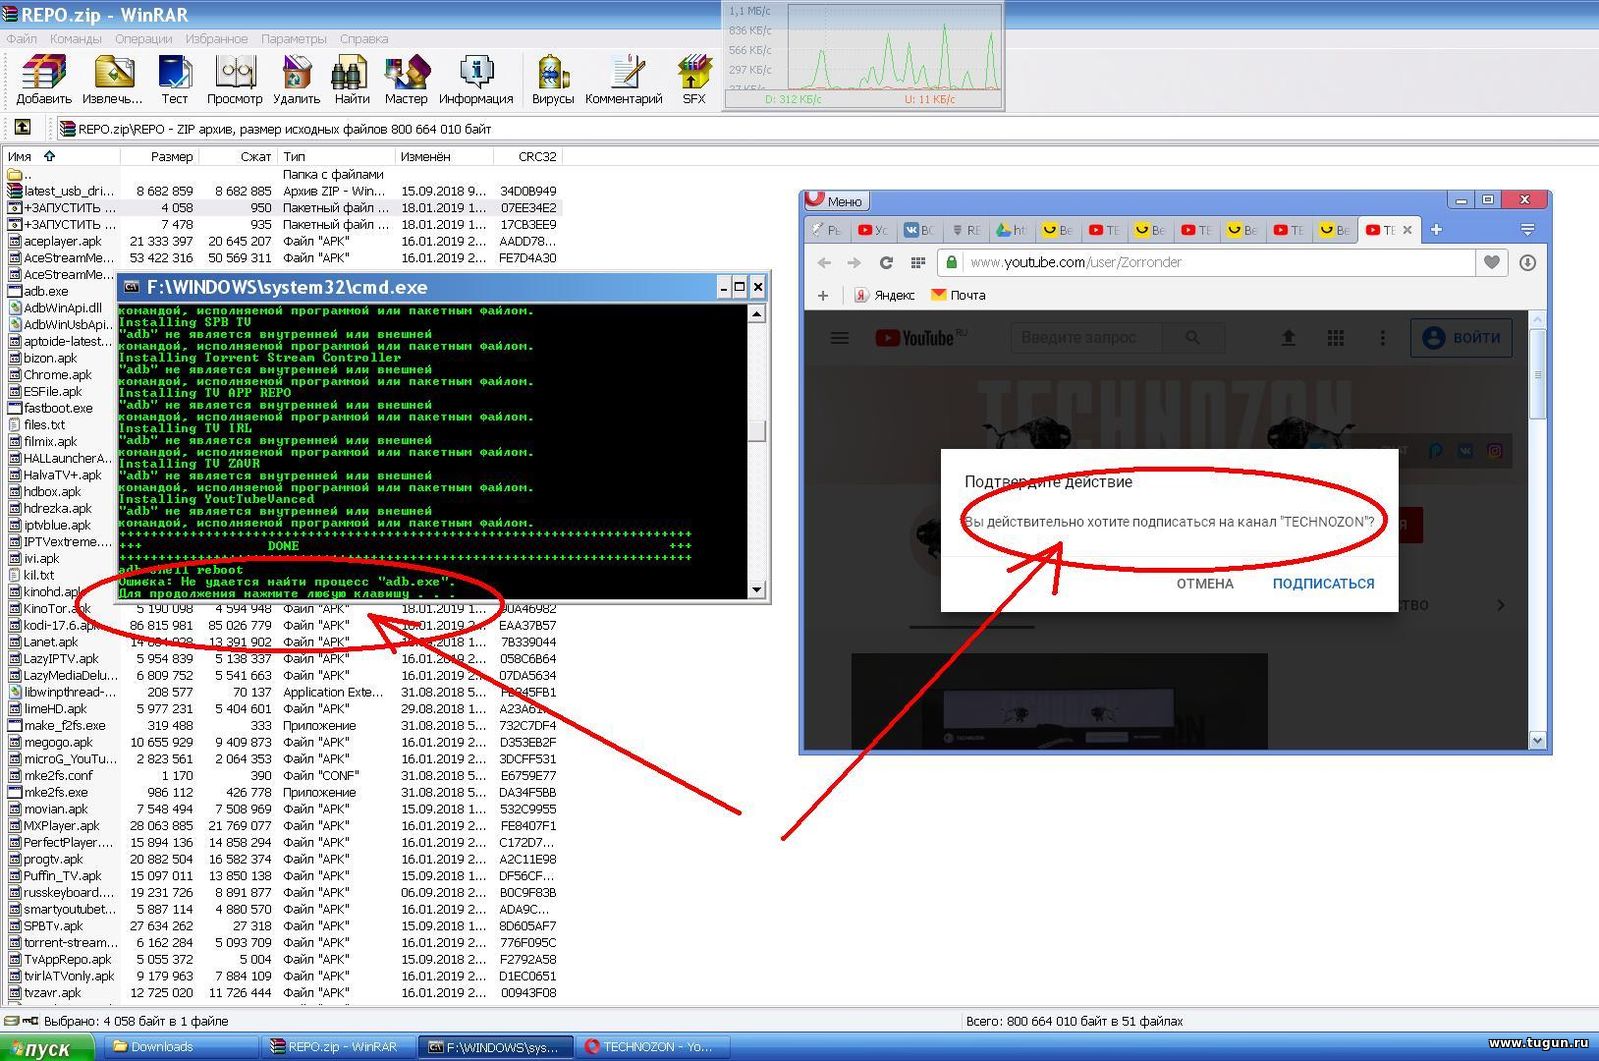Select the tvzavr.apk file row
The height and width of the screenshot is (1061, 1599).
282,993
